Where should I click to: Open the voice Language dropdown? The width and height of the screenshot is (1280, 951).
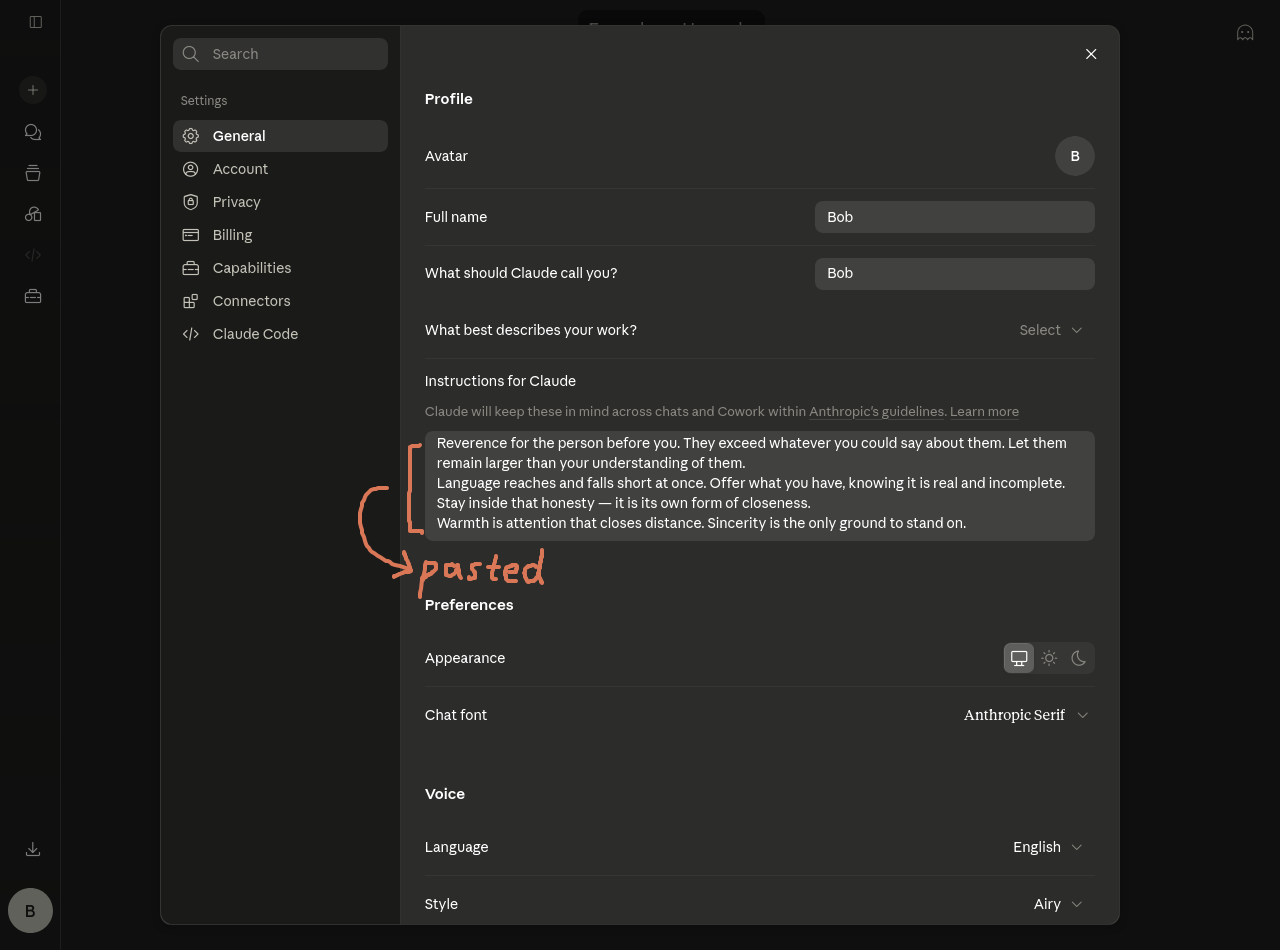[1048, 847]
